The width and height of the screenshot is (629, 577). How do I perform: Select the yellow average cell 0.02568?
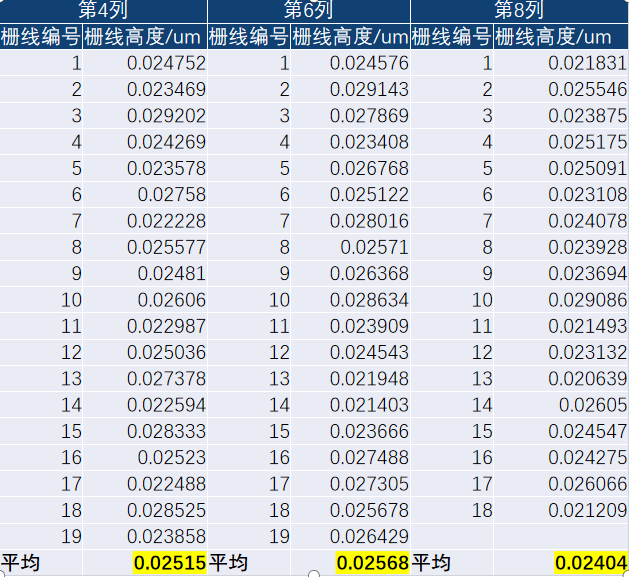click(372, 563)
